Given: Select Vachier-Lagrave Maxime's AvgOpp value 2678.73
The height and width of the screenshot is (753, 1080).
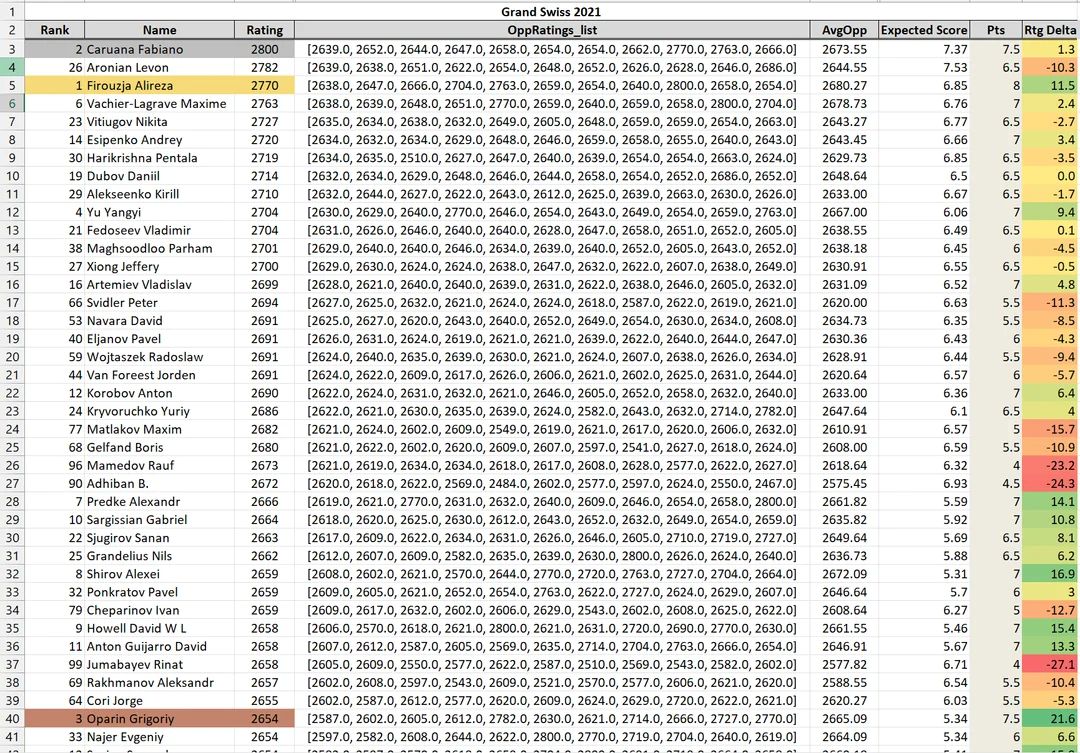Looking at the screenshot, I should tap(843, 104).
